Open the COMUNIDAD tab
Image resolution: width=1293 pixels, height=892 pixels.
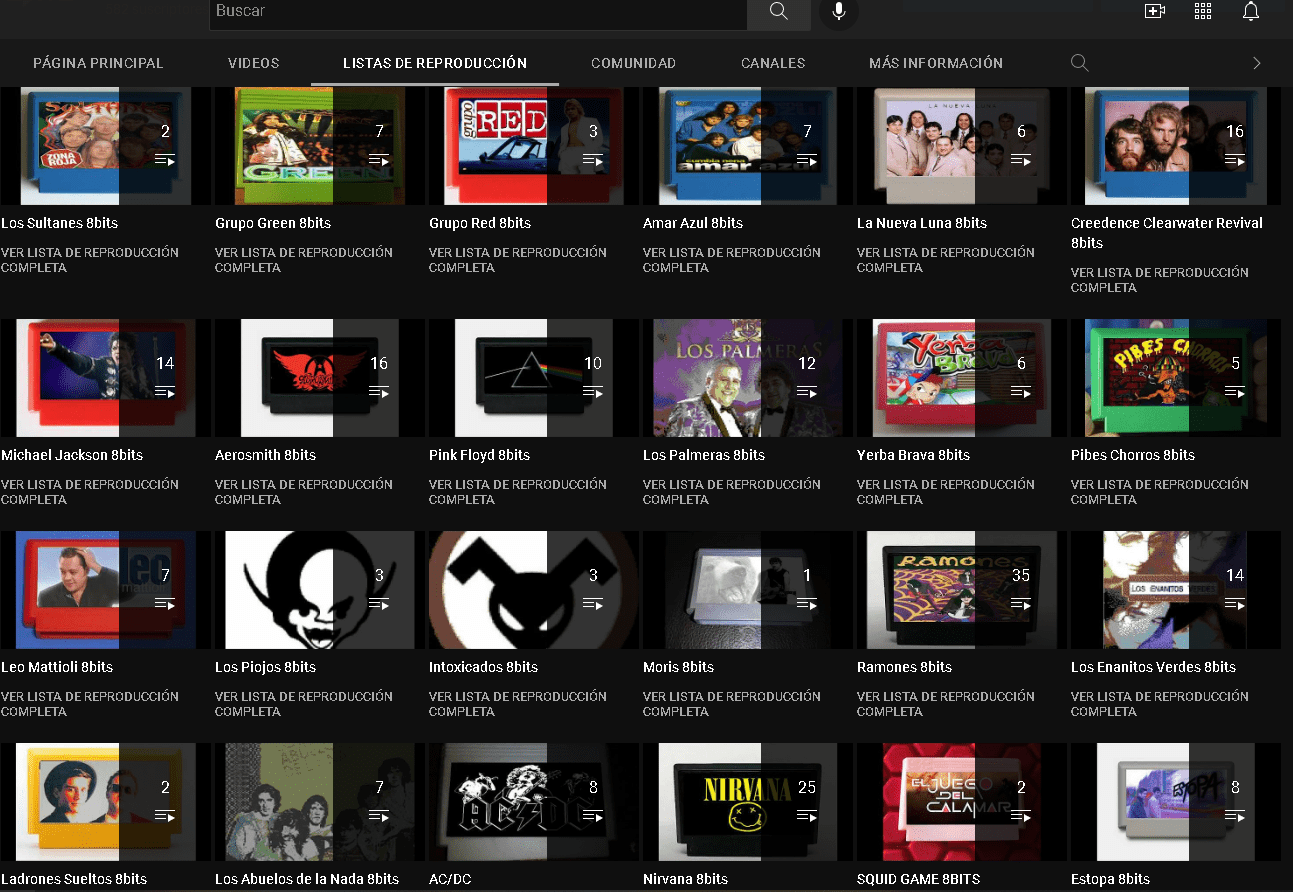pos(633,63)
